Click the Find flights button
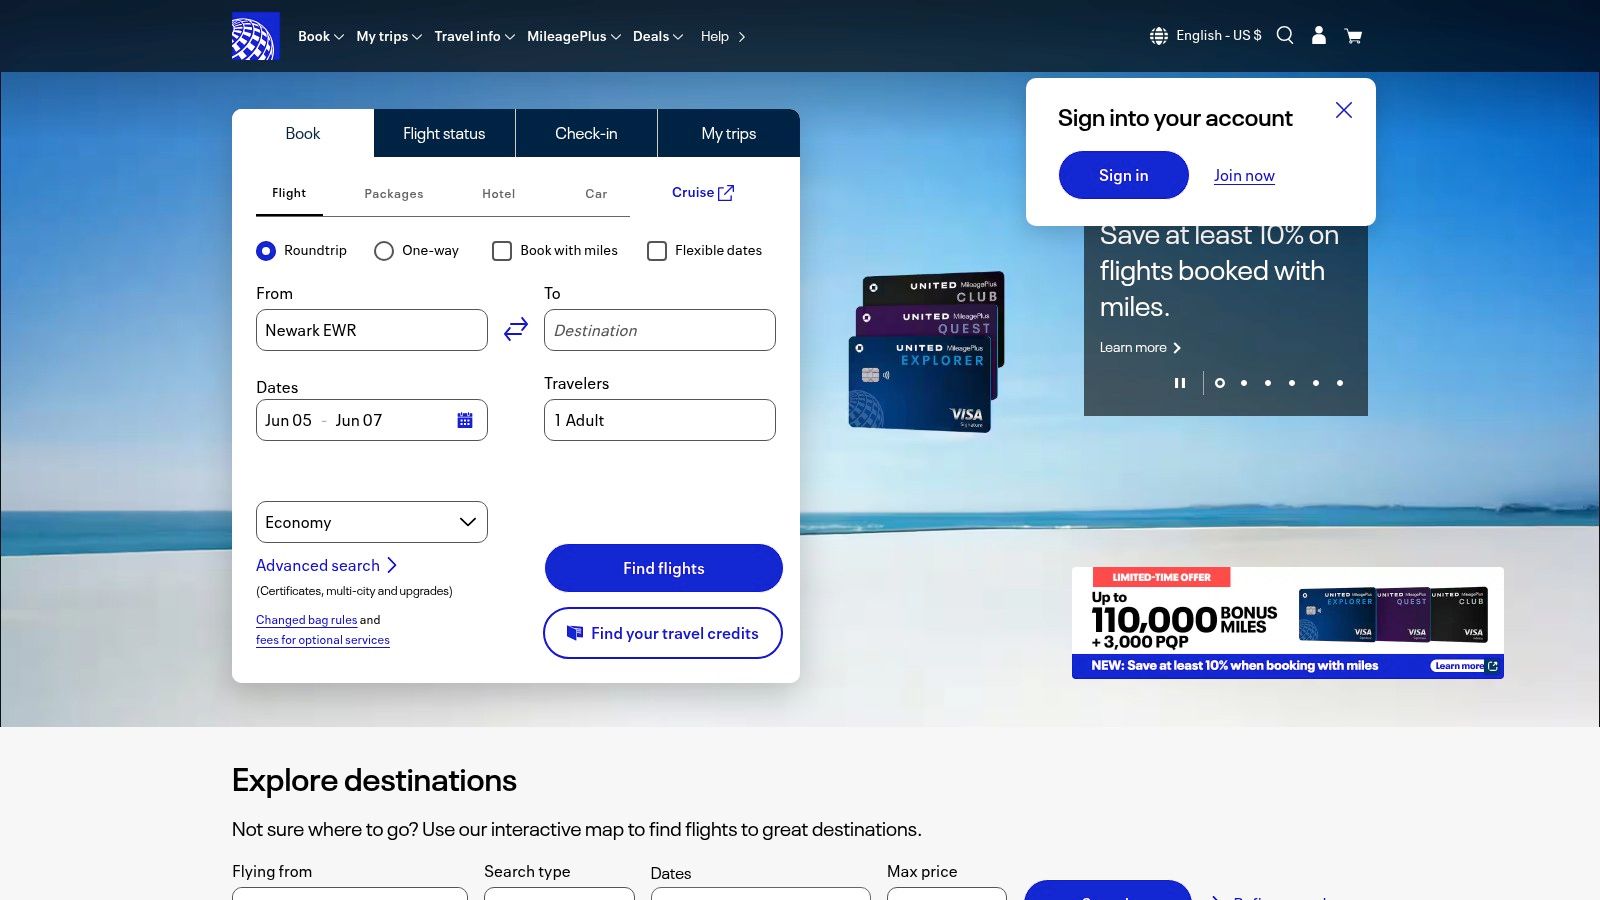The image size is (1600, 900). [x=663, y=567]
